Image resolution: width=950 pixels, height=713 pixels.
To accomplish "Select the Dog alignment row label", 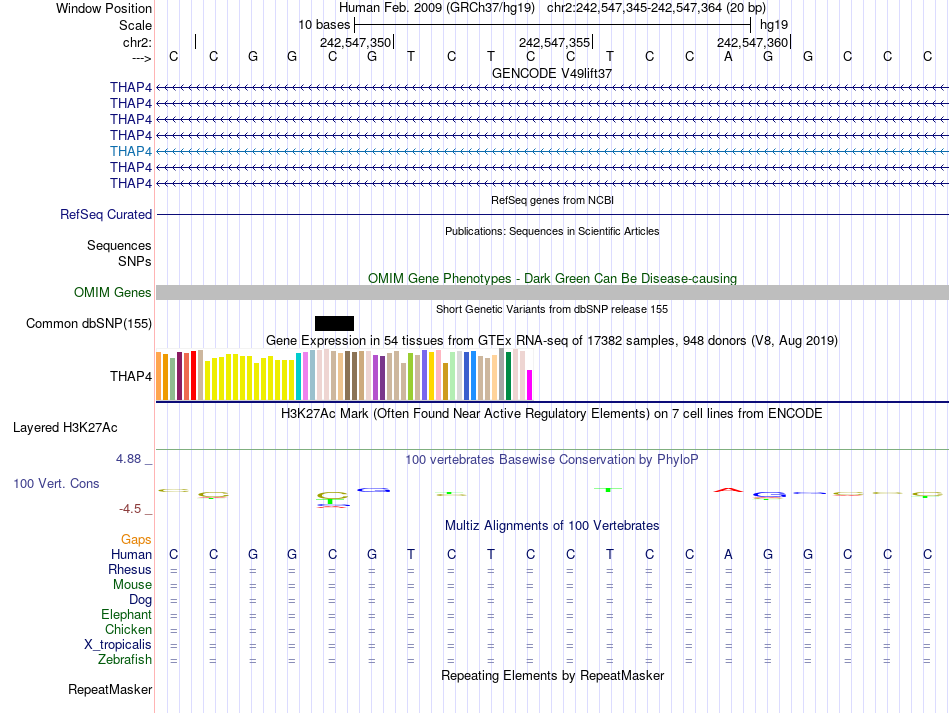I will [141, 600].
